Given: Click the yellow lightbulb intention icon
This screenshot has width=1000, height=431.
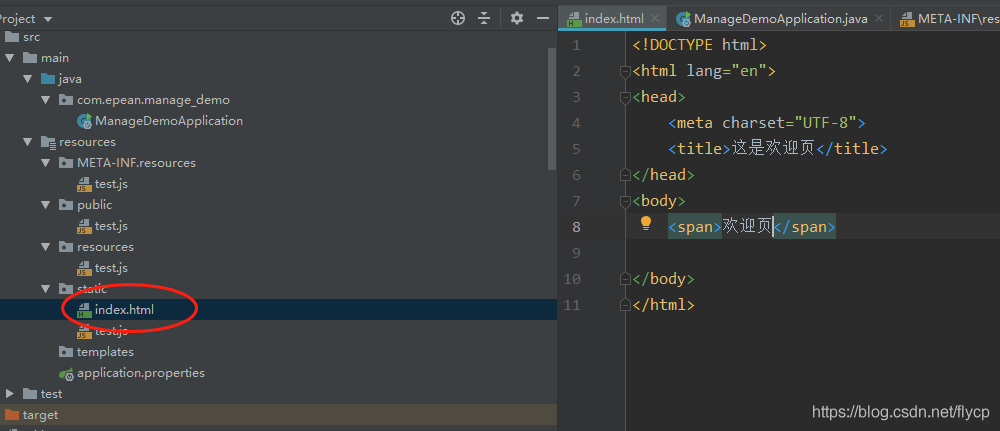Looking at the screenshot, I should 646,223.
